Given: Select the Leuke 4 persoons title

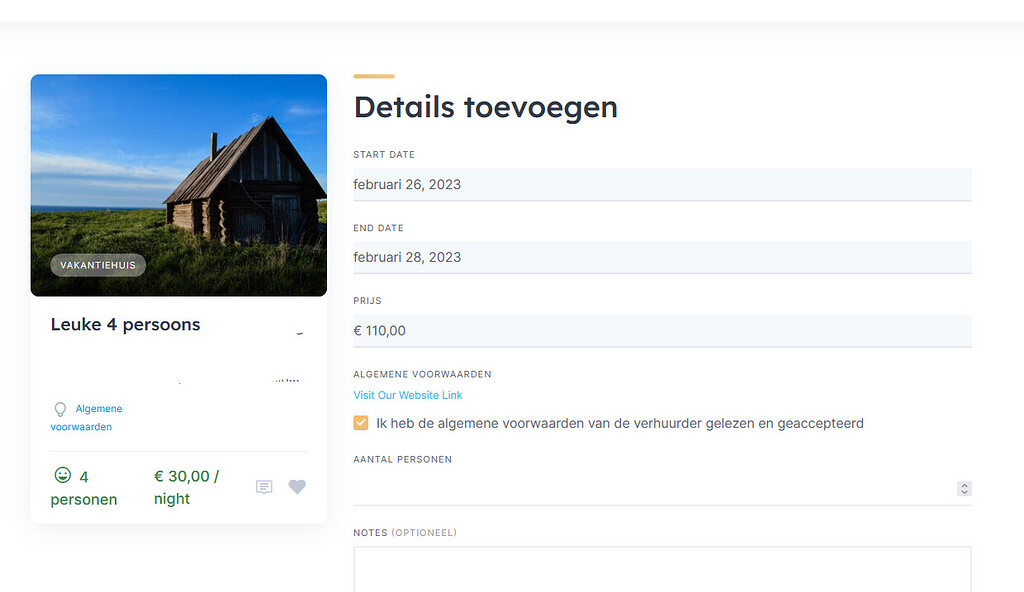Looking at the screenshot, I should pyautogui.click(x=126, y=324).
